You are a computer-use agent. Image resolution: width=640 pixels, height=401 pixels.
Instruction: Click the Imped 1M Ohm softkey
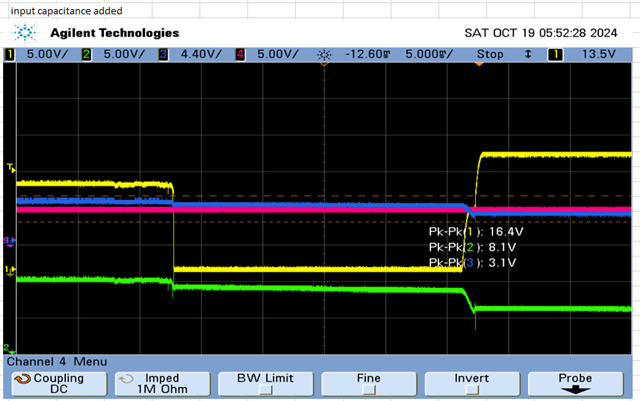click(x=163, y=384)
